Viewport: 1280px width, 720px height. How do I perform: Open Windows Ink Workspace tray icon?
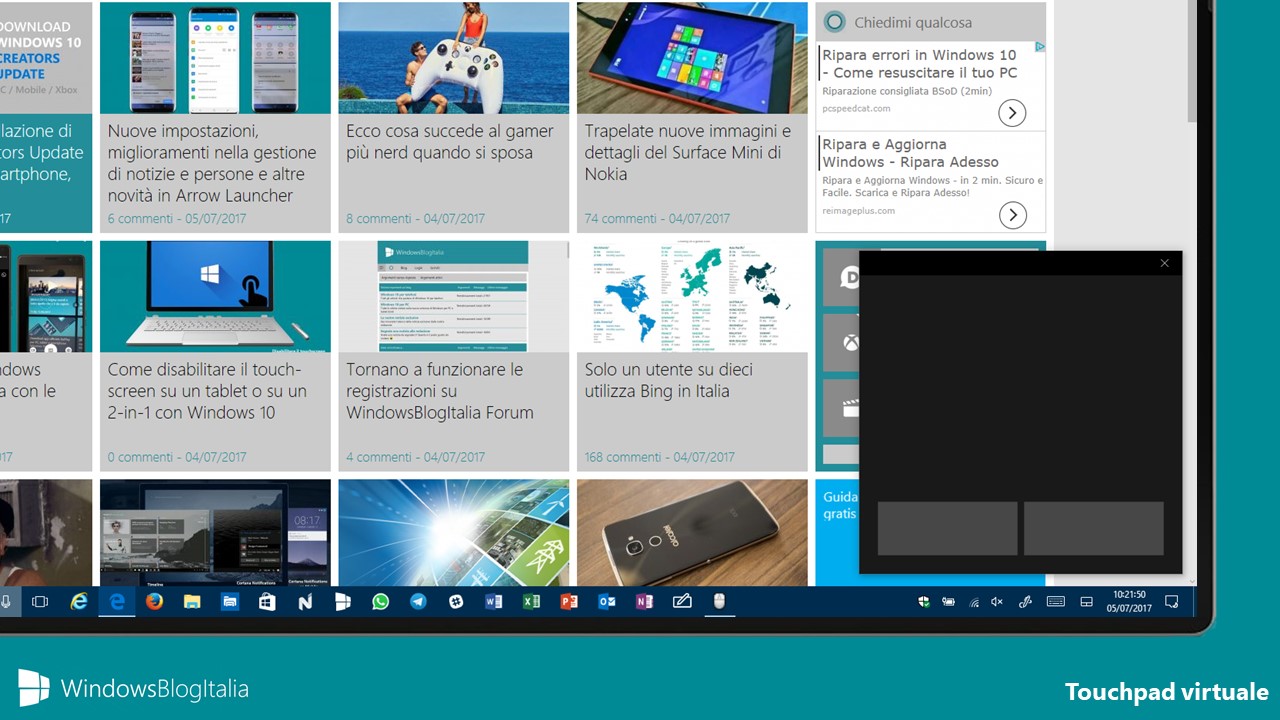click(1025, 602)
